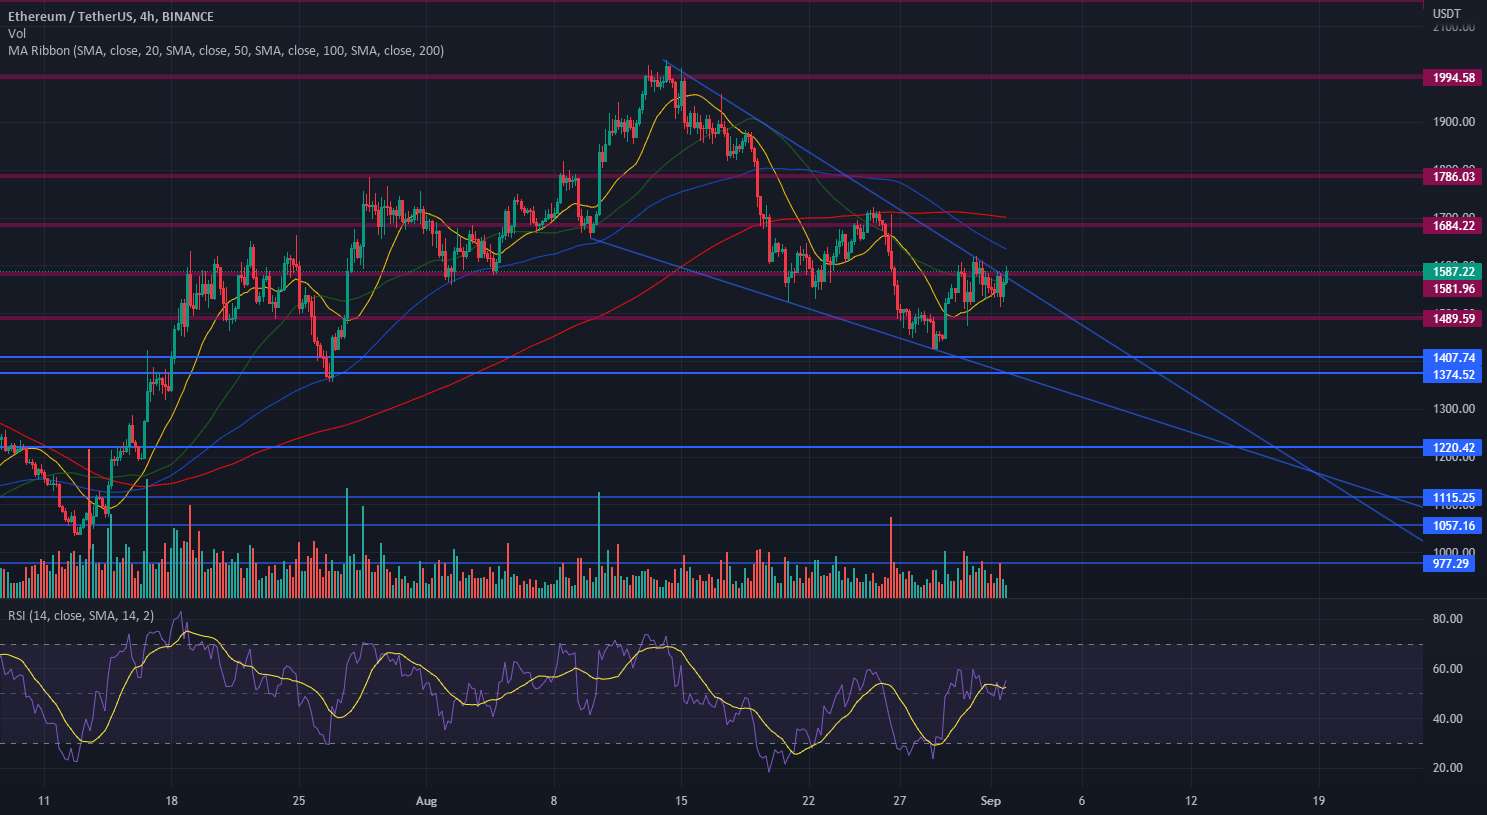
Task: Click the USDT currency label
Action: tap(1446, 14)
